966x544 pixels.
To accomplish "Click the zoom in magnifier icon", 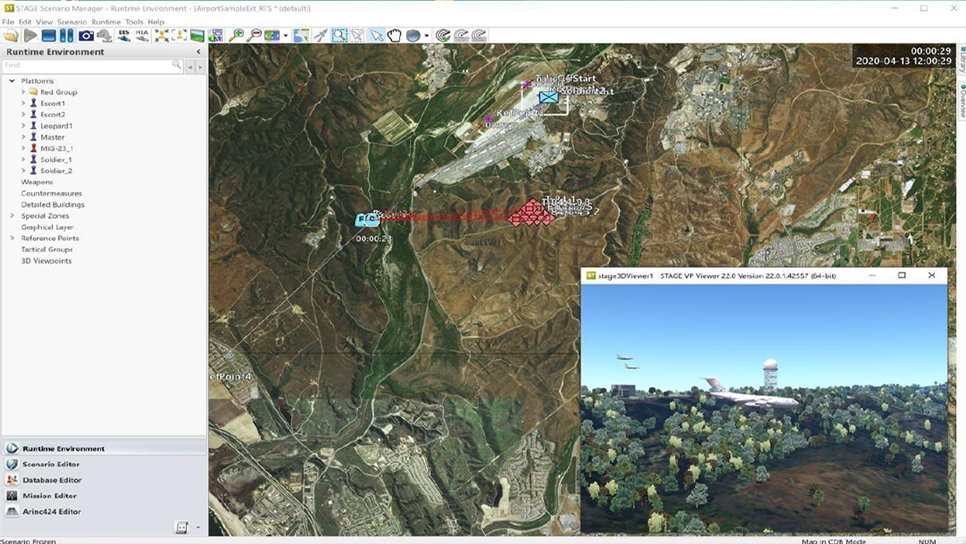I will coord(237,35).
